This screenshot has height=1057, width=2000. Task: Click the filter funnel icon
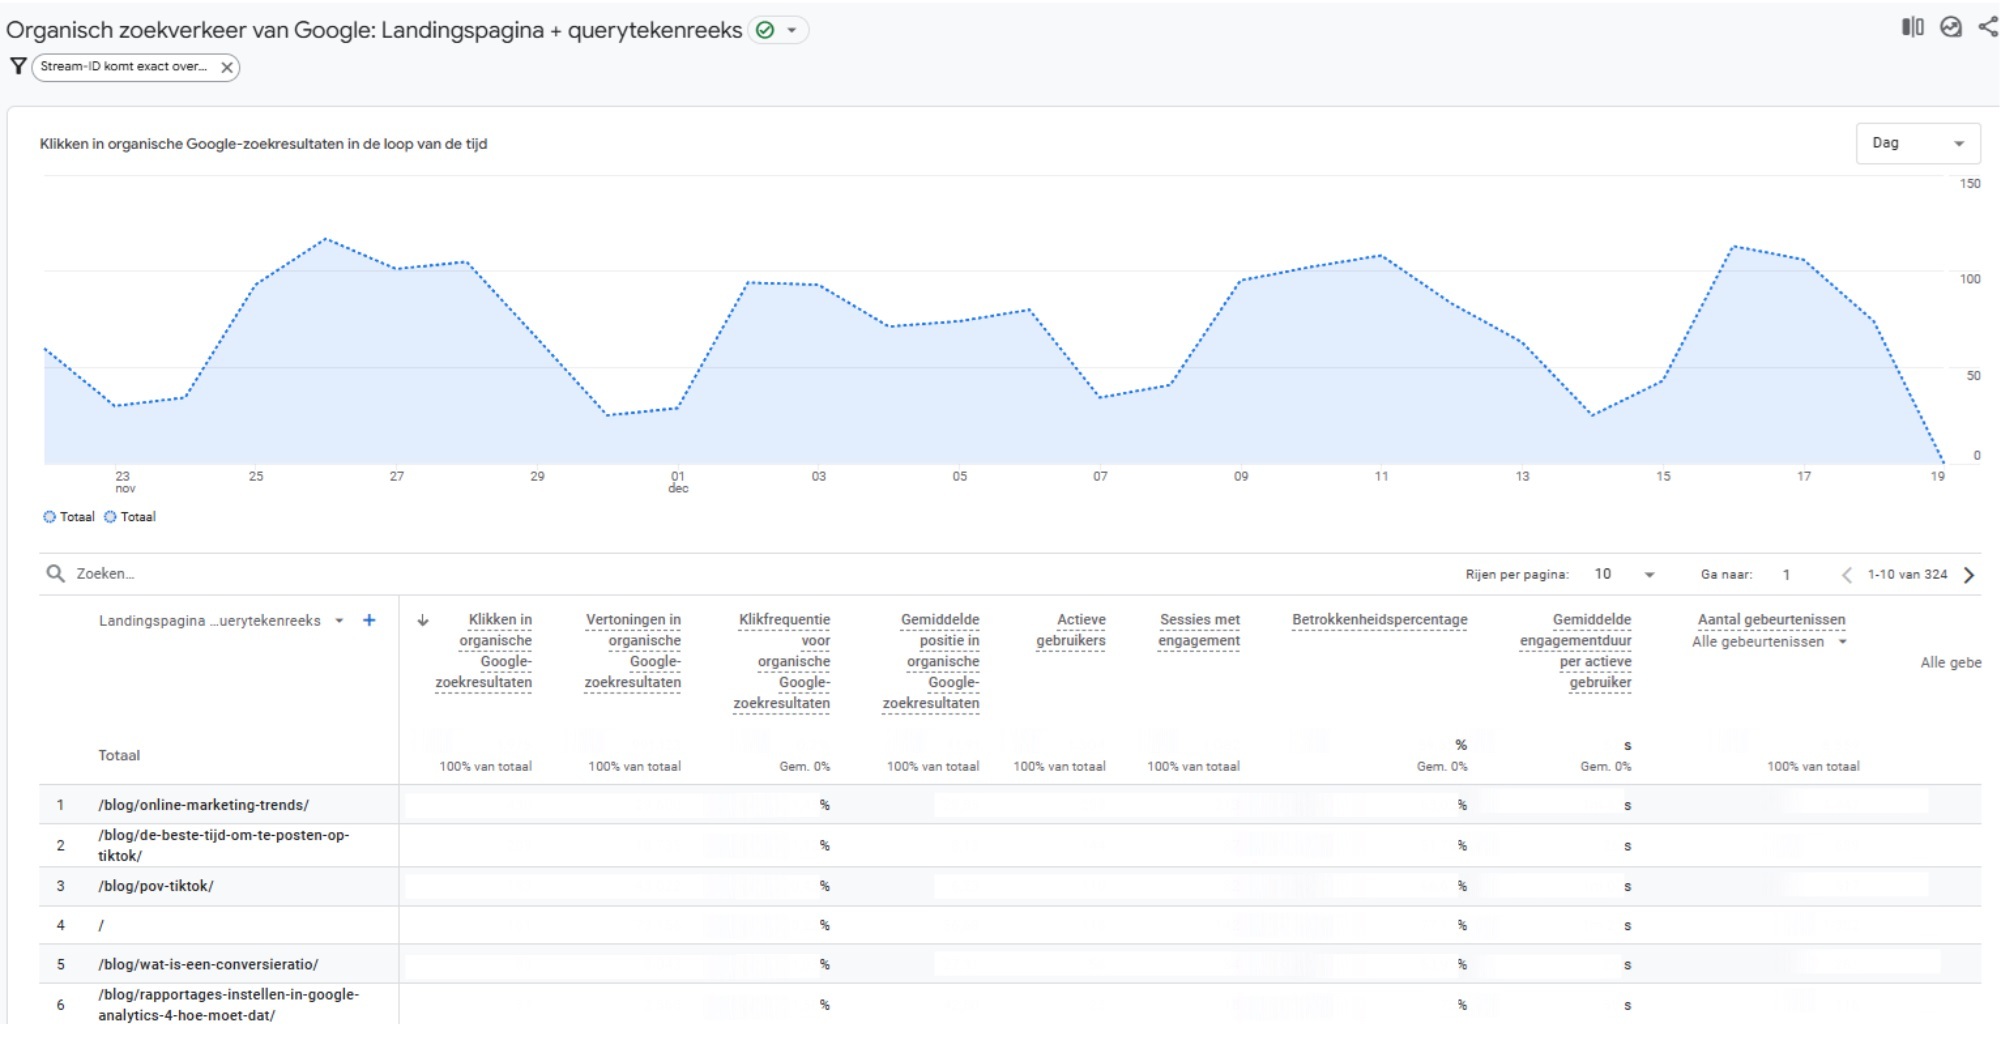(18, 66)
